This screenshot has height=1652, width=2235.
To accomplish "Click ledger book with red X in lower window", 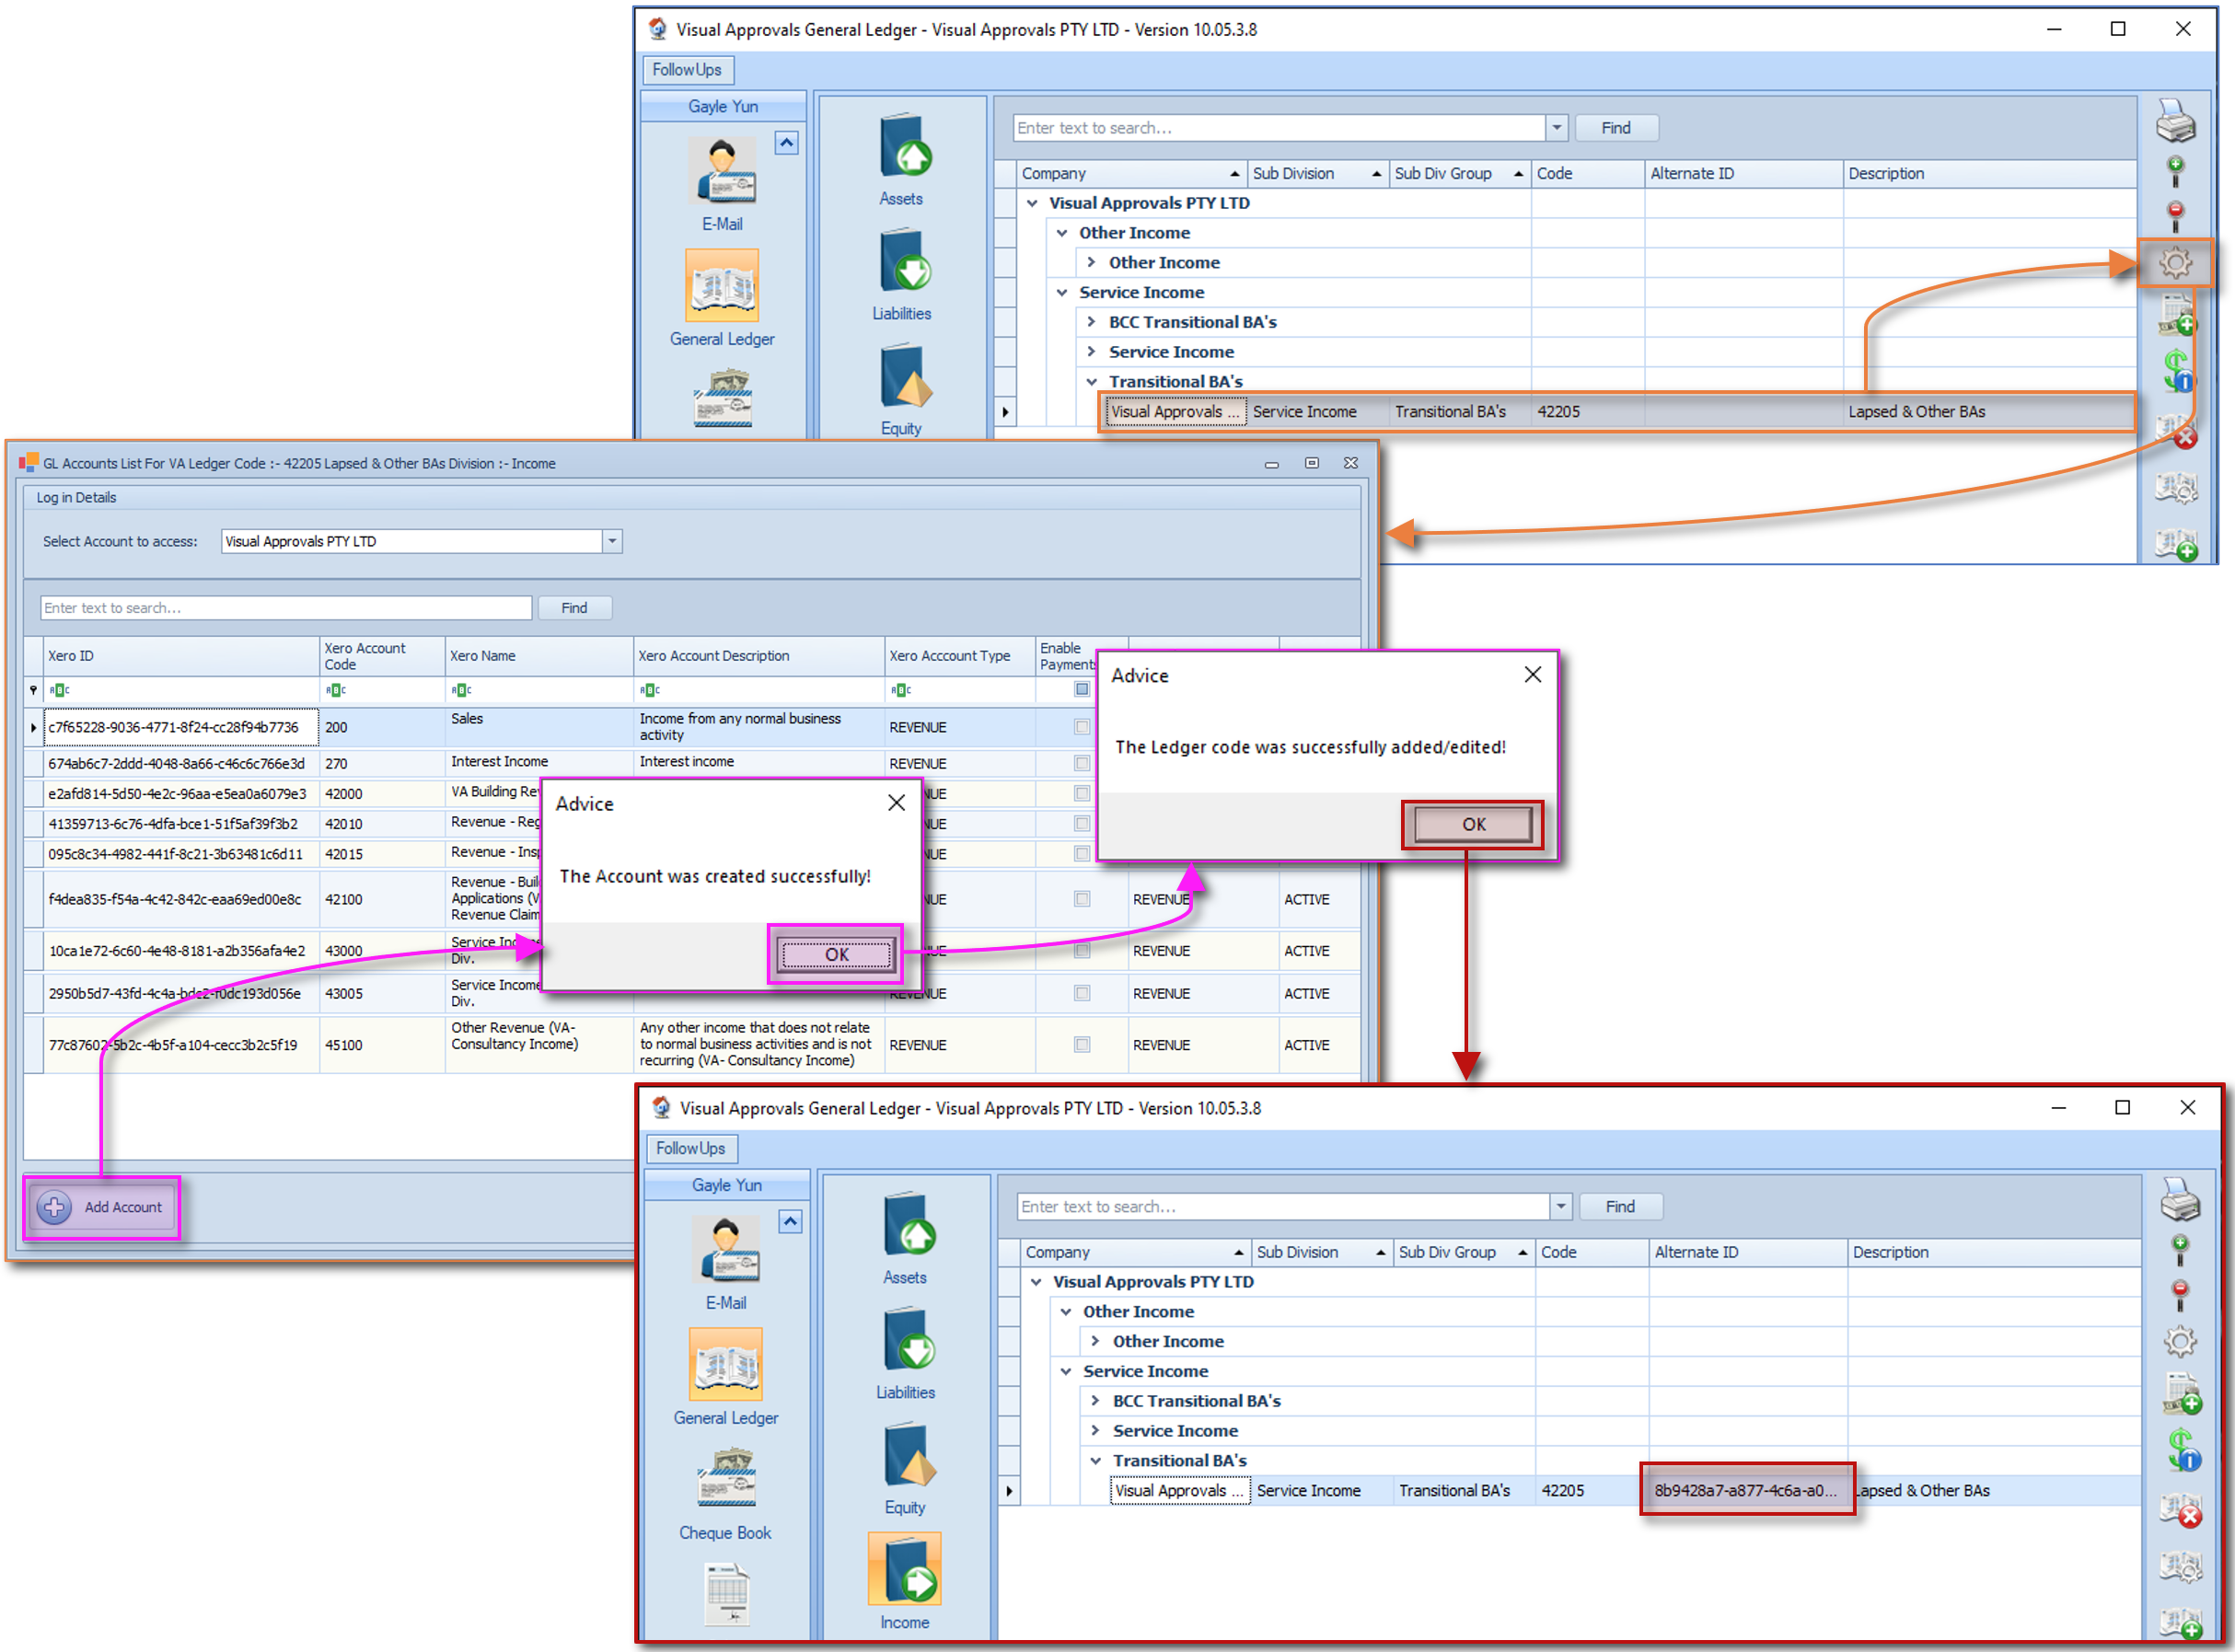I will pyautogui.click(x=2180, y=1511).
